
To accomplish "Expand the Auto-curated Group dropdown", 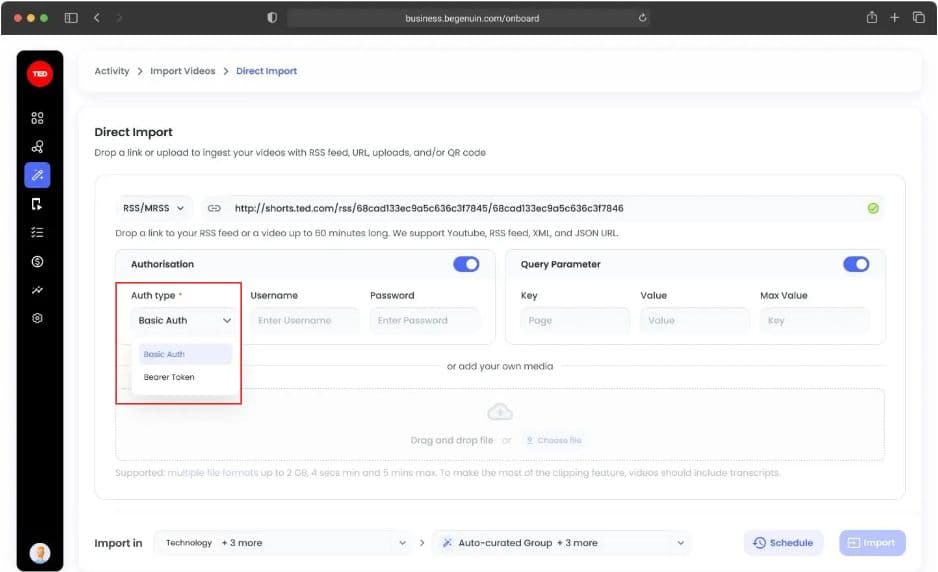I will (x=561, y=543).
